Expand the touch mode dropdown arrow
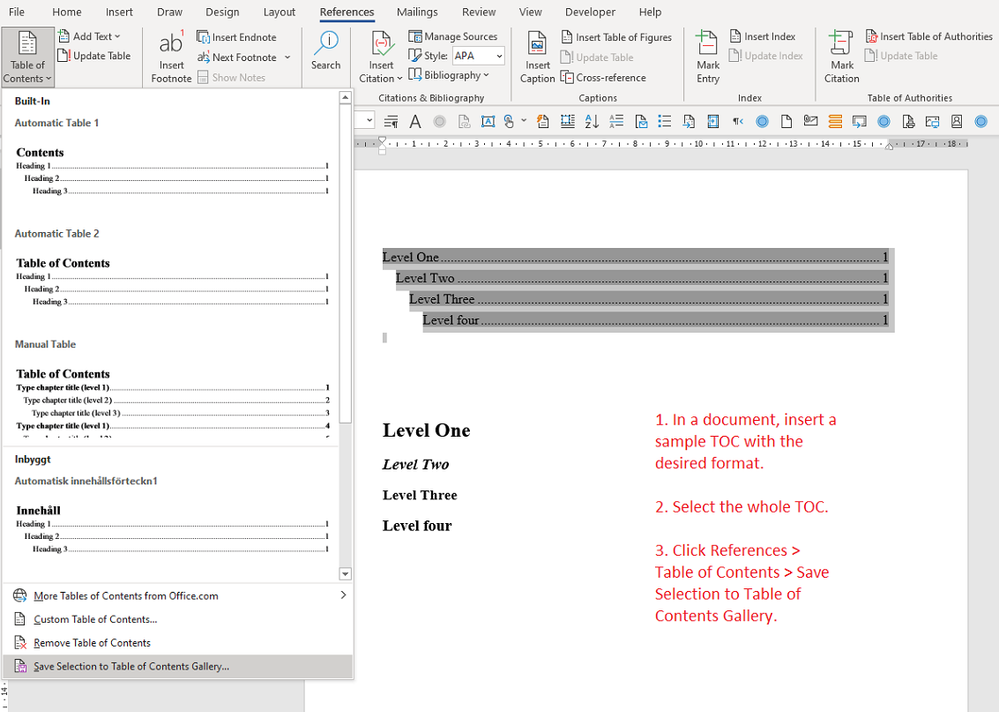 click(x=524, y=120)
